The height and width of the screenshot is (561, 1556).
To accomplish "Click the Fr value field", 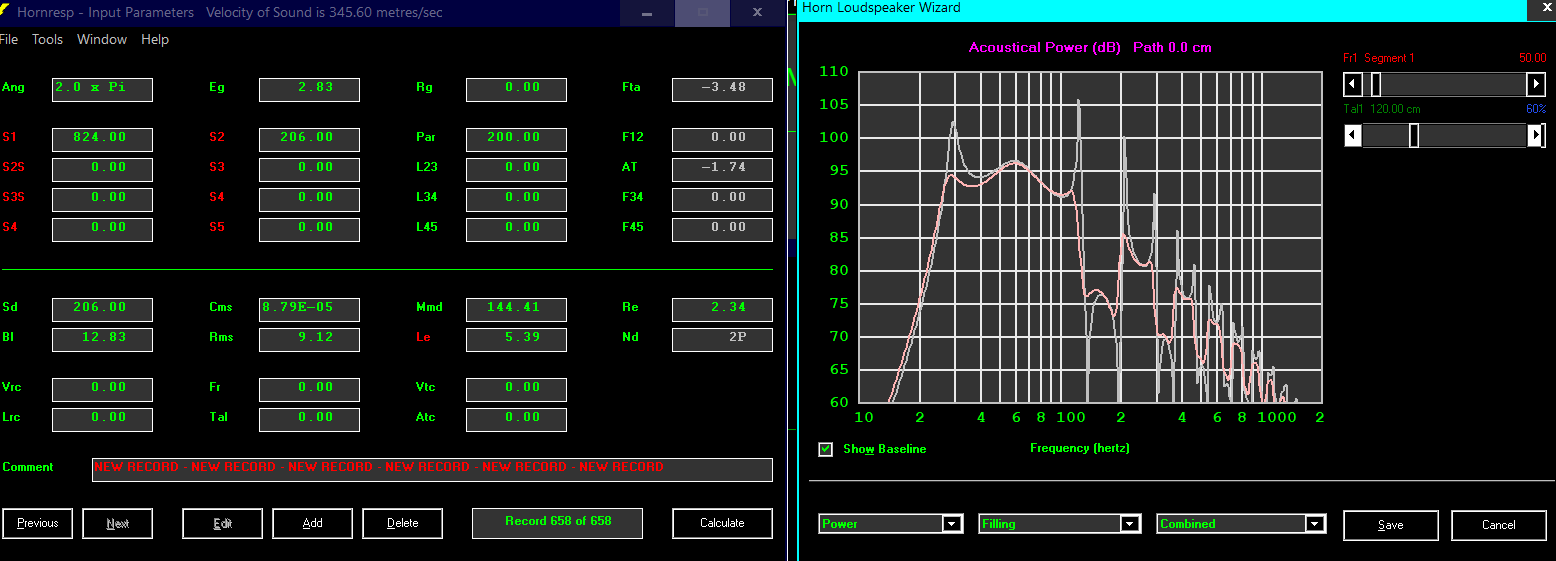I will coord(309,389).
